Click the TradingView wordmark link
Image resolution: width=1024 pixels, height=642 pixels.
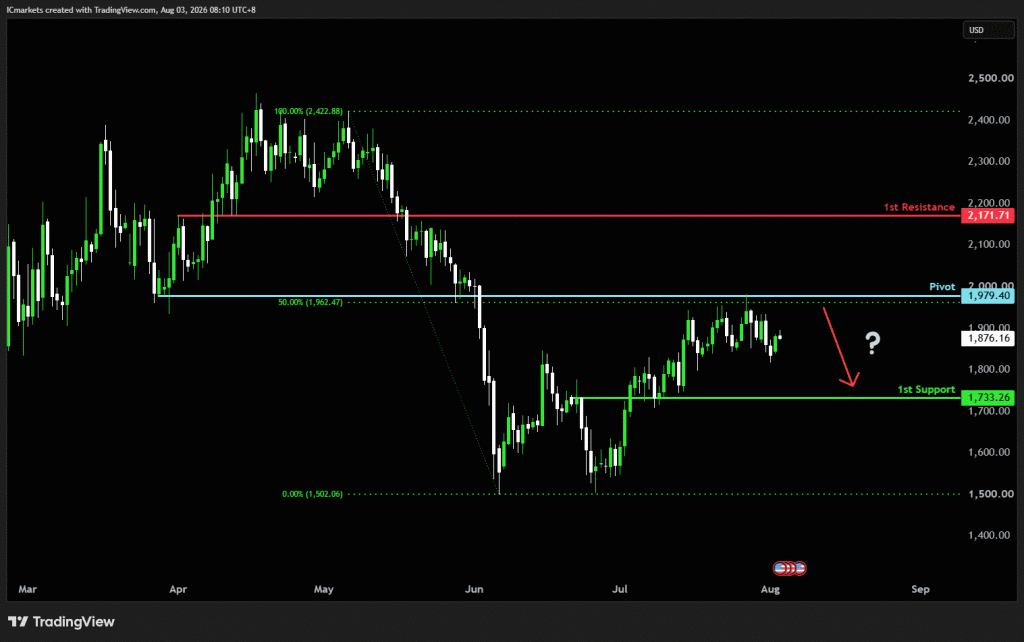click(74, 622)
